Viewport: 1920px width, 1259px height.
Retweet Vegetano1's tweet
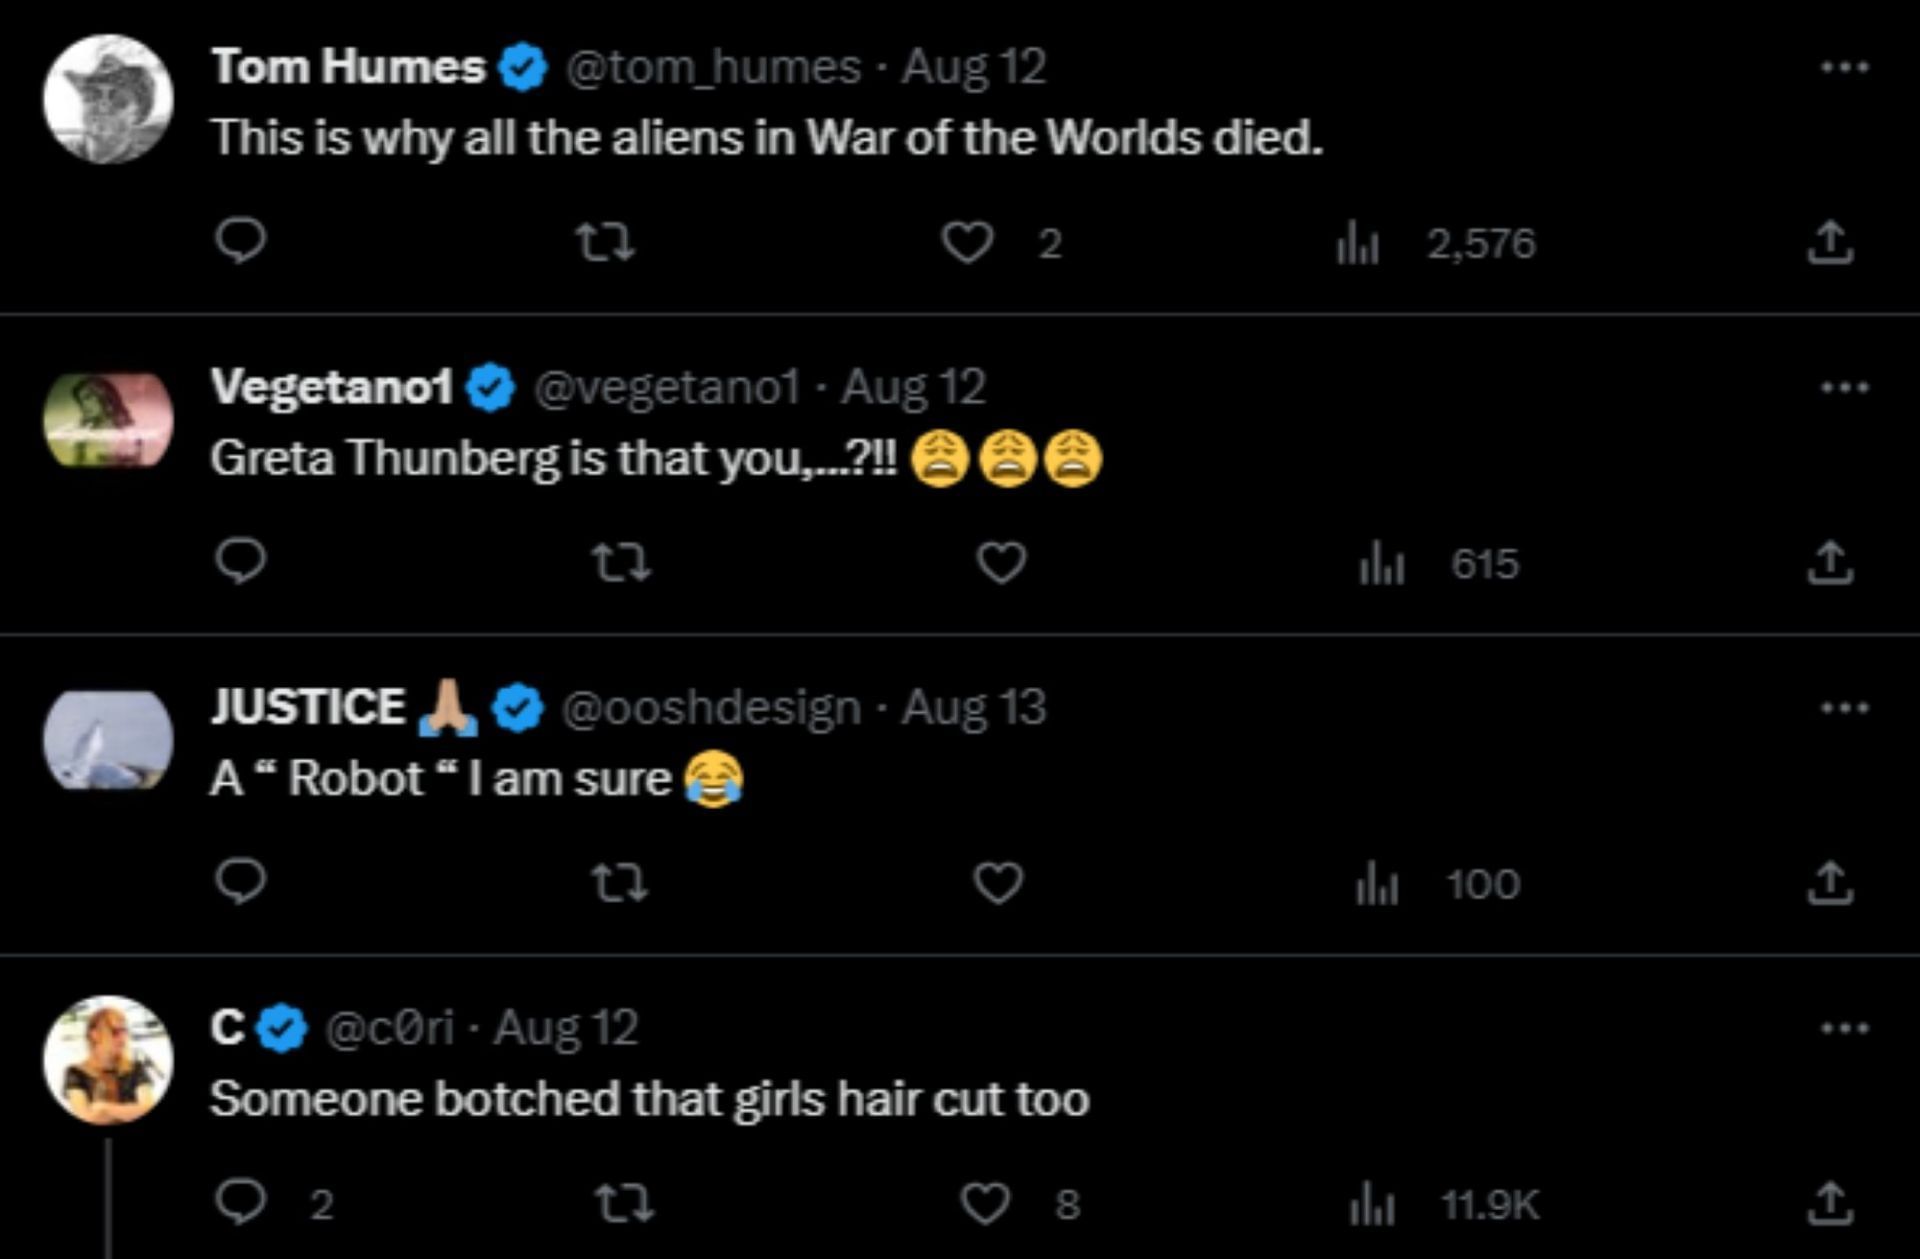coord(621,563)
